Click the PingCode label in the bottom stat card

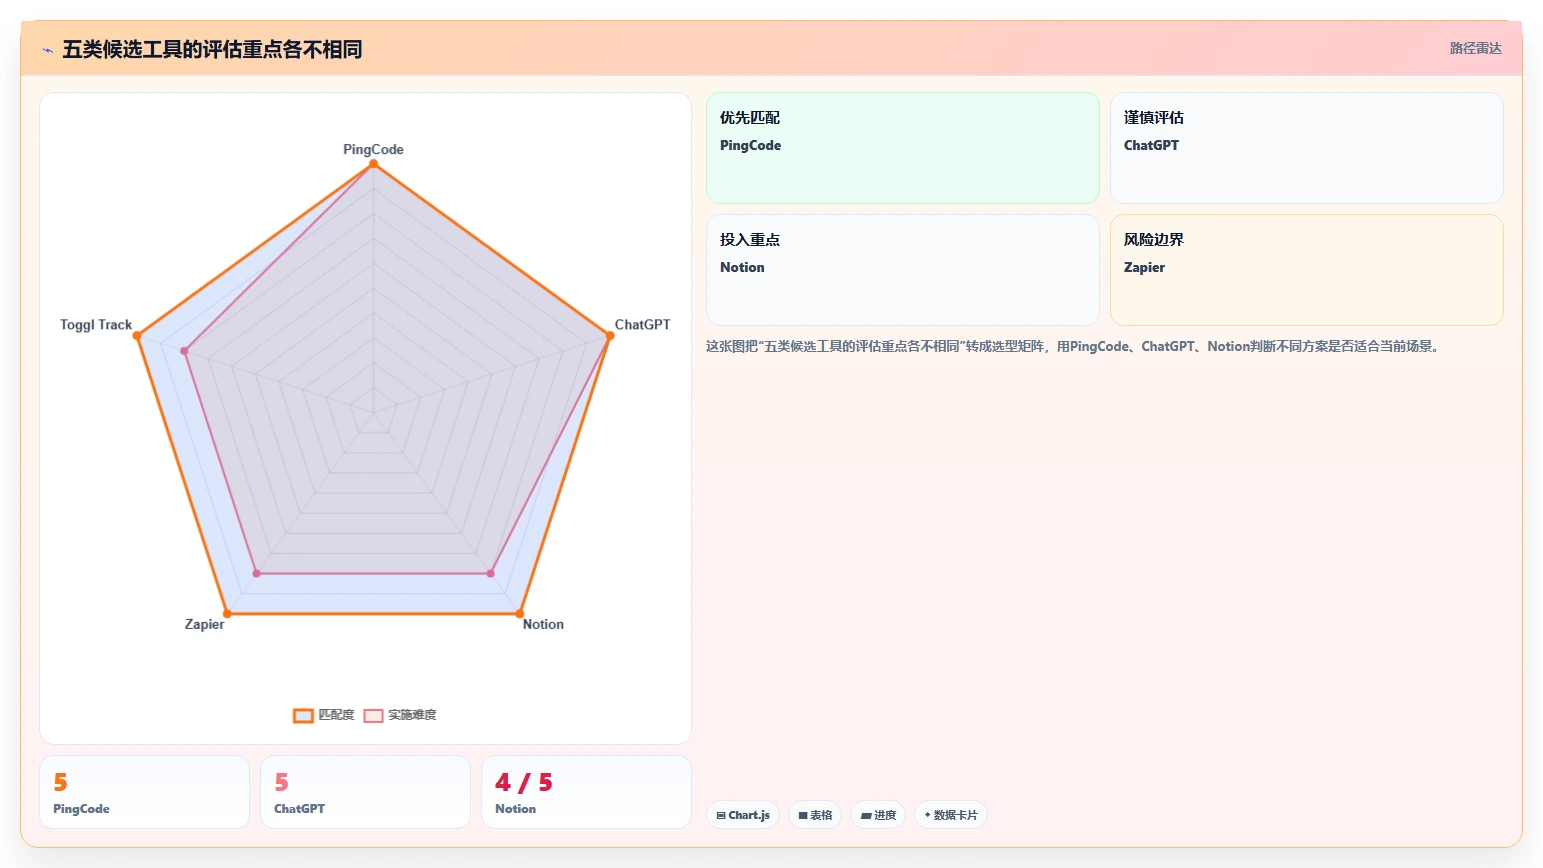click(x=81, y=809)
